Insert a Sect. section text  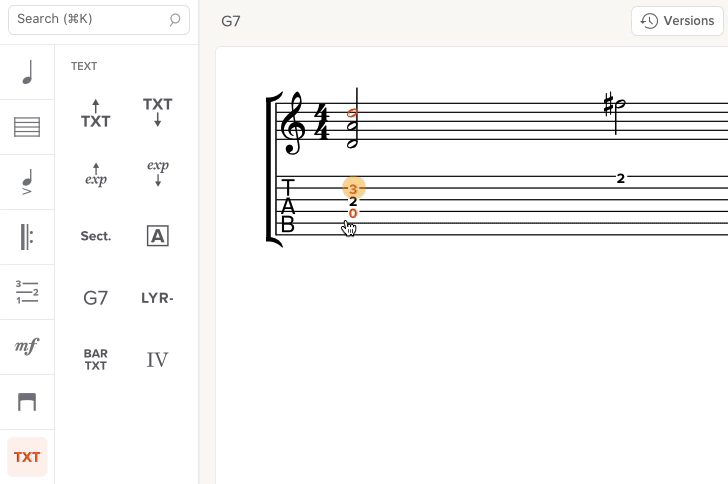pyautogui.click(x=96, y=236)
